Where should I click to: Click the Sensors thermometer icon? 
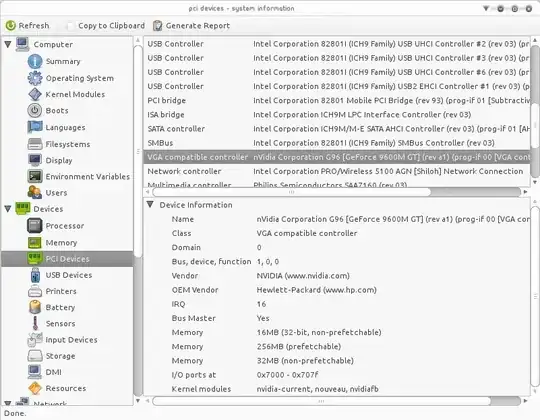pos(35,323)
